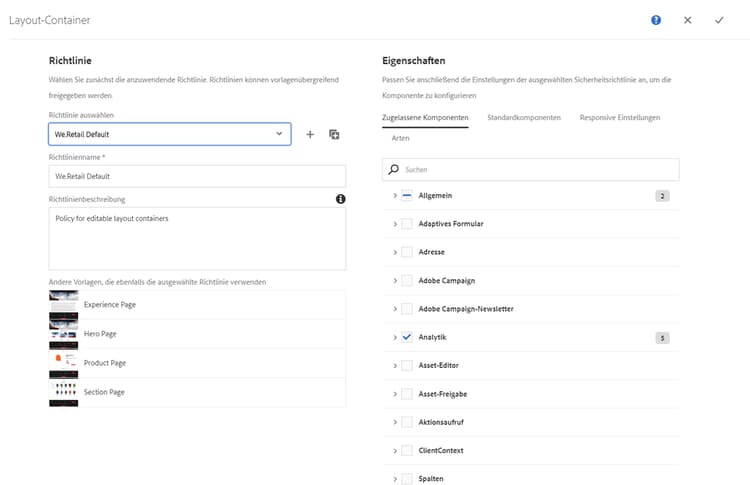Select the Arten tab
750x485 pixels.
pyautogui.click(x=400, y=138)
